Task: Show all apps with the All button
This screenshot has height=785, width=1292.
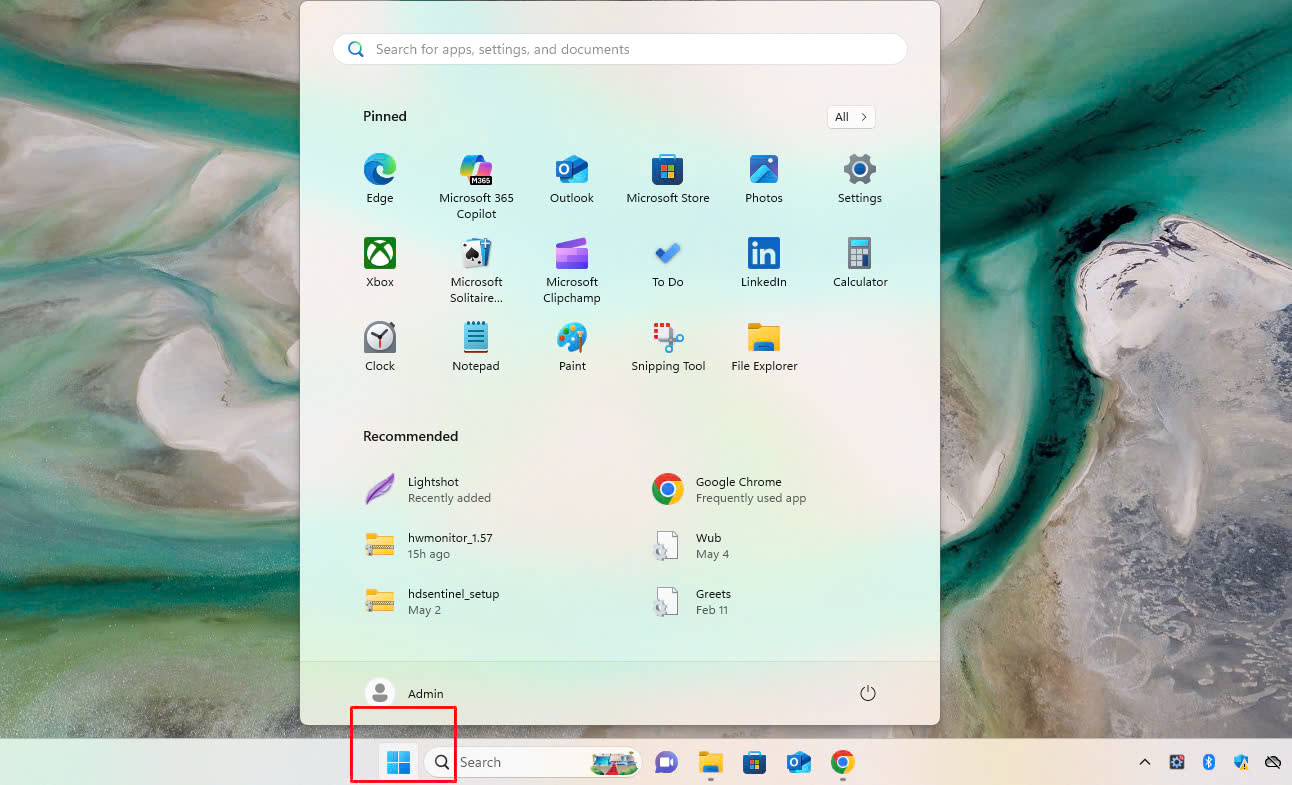Action: [x=851, y=117]
